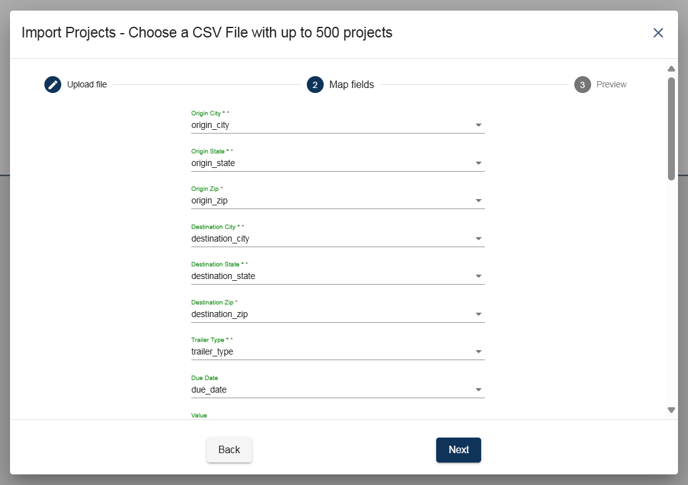Image resolution: width=688 pixels, height=485 pixels.
Task: Click the pencil icon for Upload file step
Action: point(53,84)
